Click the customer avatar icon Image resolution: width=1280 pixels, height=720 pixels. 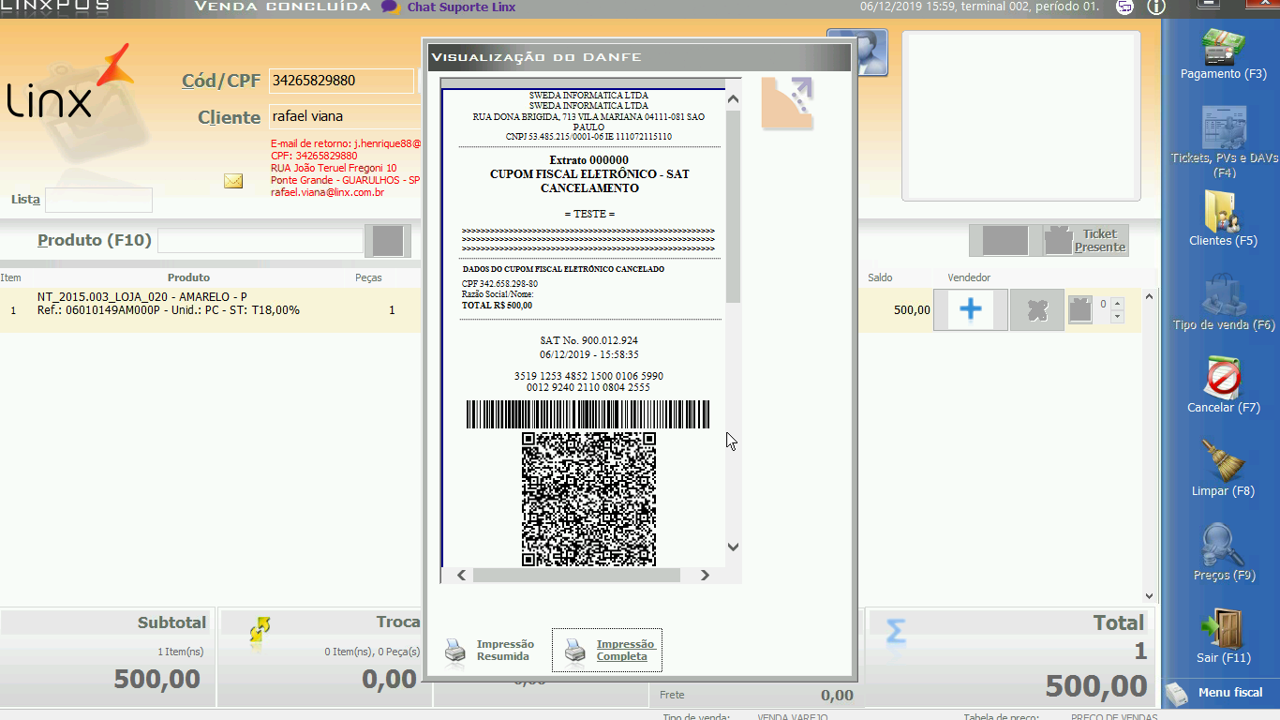click(x=858, y=53)
